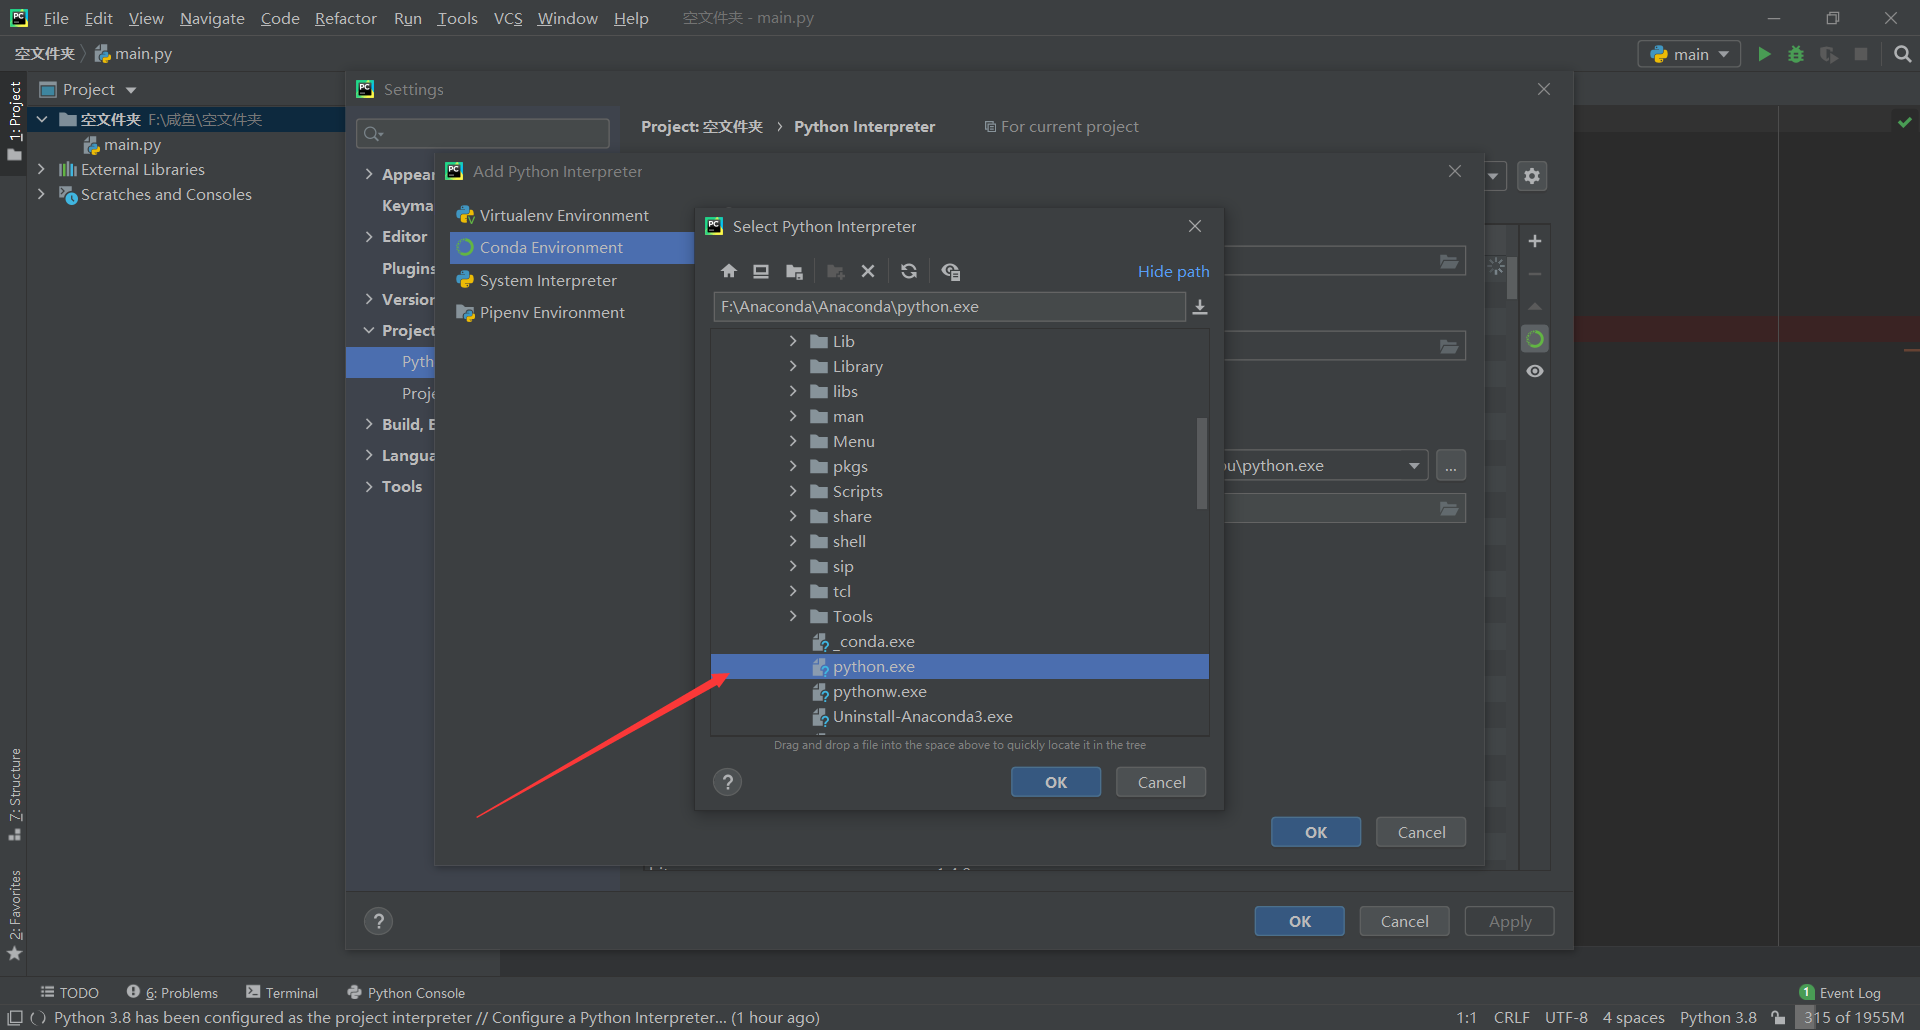Open the Refactor menu

(345, 18)
